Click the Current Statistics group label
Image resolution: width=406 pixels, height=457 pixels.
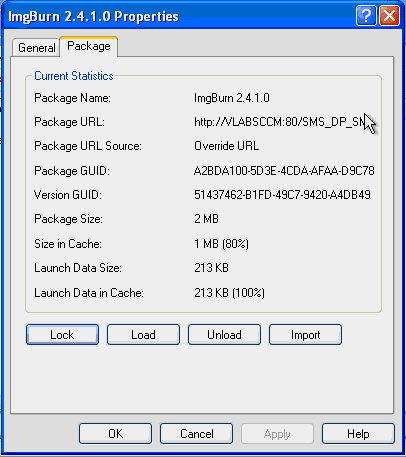(74, 76)
